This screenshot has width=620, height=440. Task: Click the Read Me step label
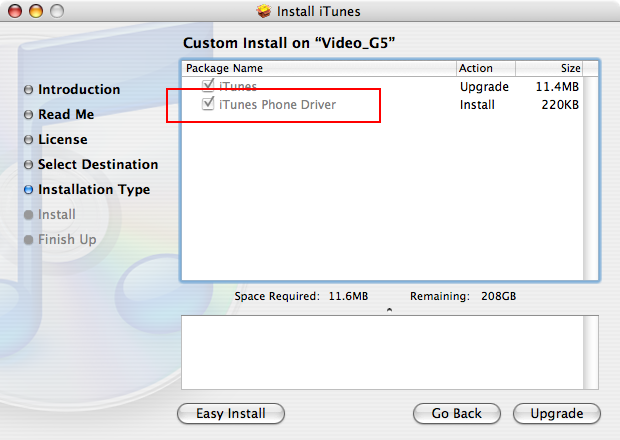point(66,114)
